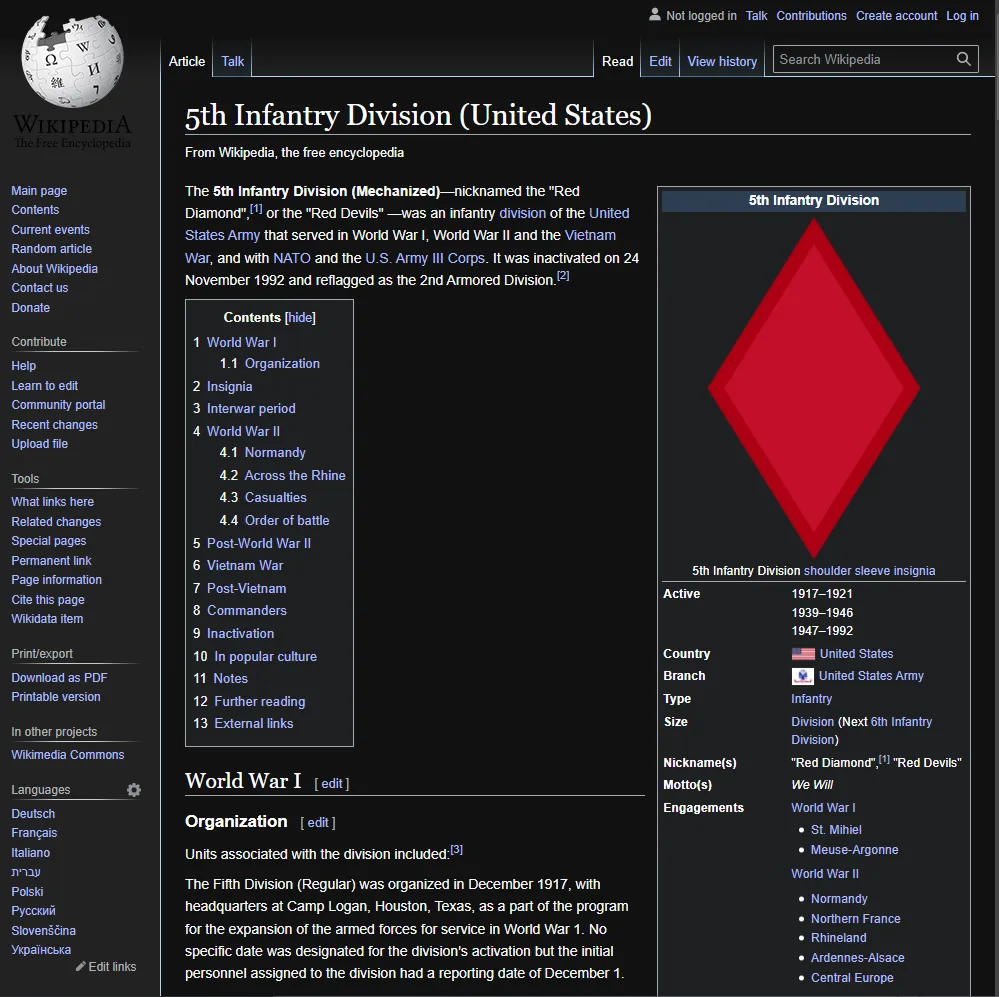Open the View history tab

coord(722,61)
